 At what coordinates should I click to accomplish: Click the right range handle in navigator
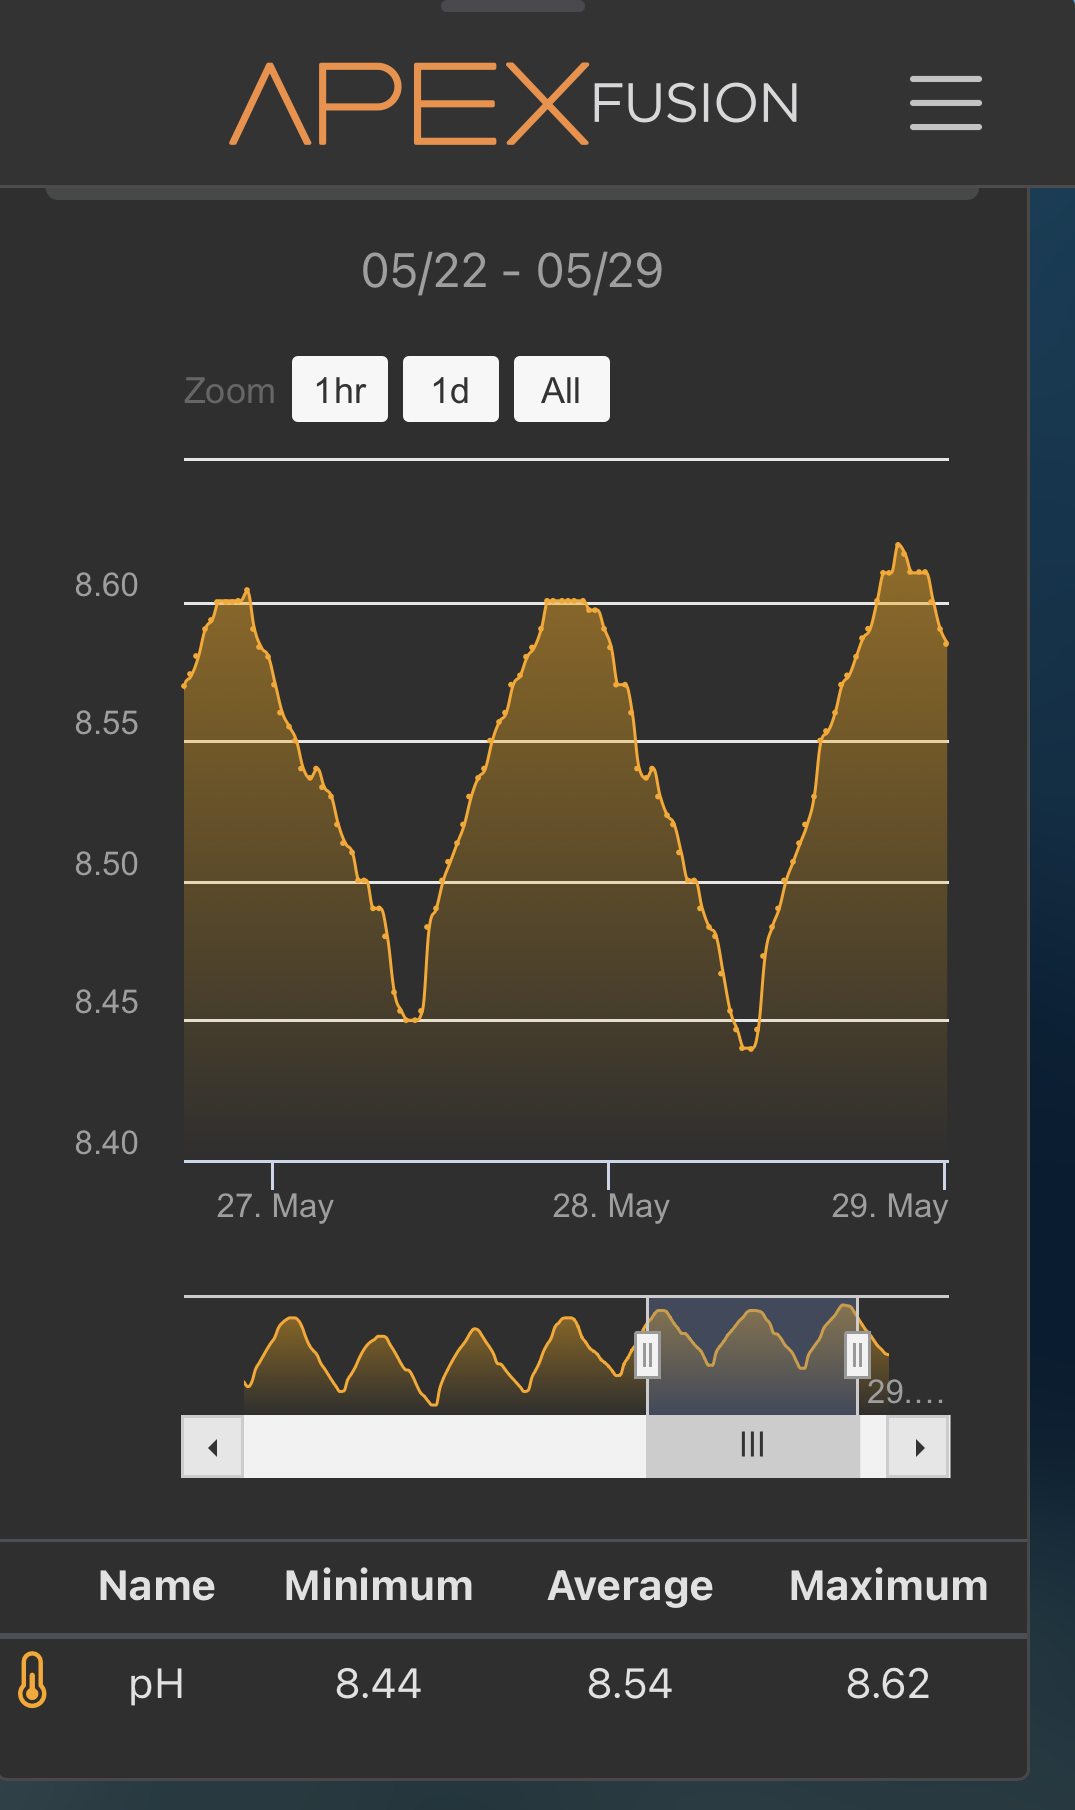[857, 1356]
